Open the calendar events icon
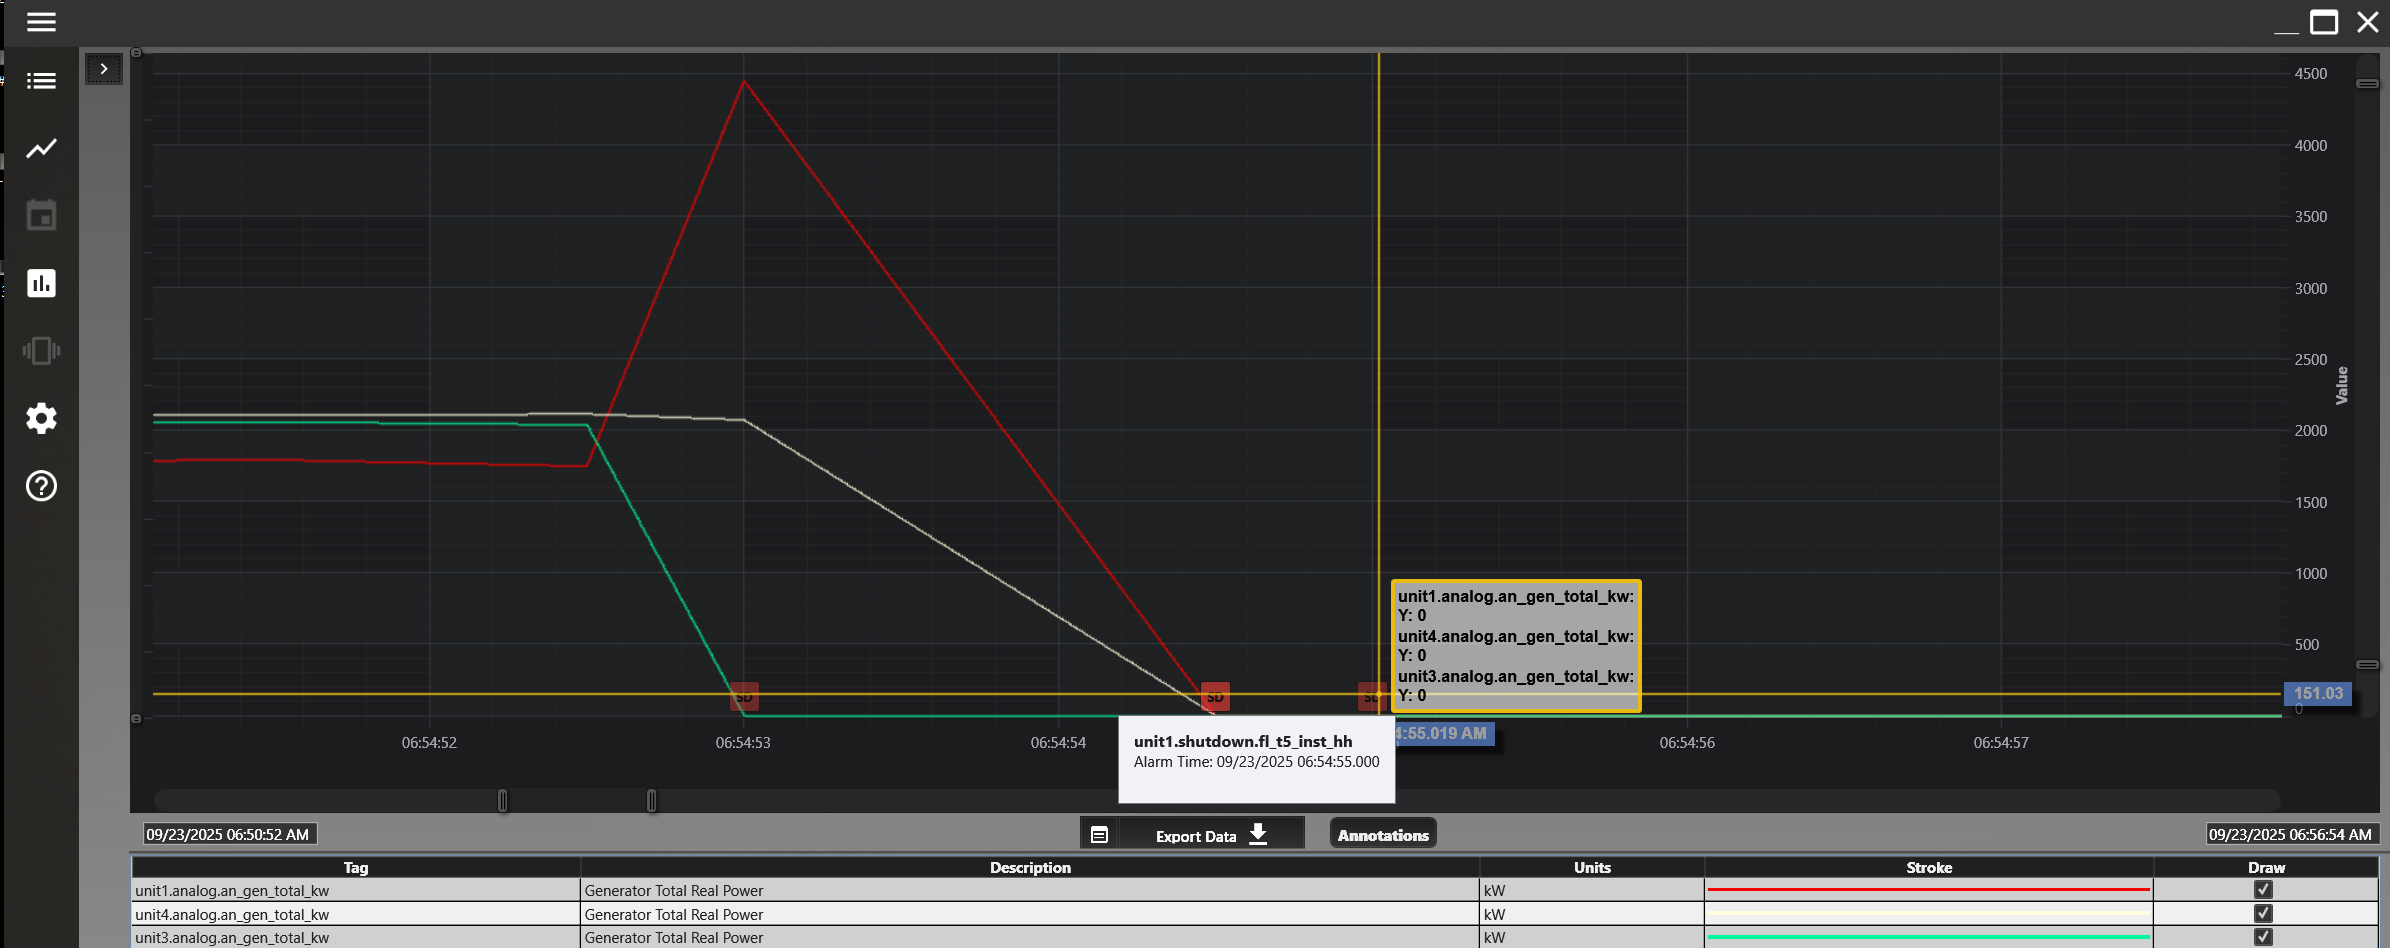This screenshot has height=948, width=2390. [41, 215]
